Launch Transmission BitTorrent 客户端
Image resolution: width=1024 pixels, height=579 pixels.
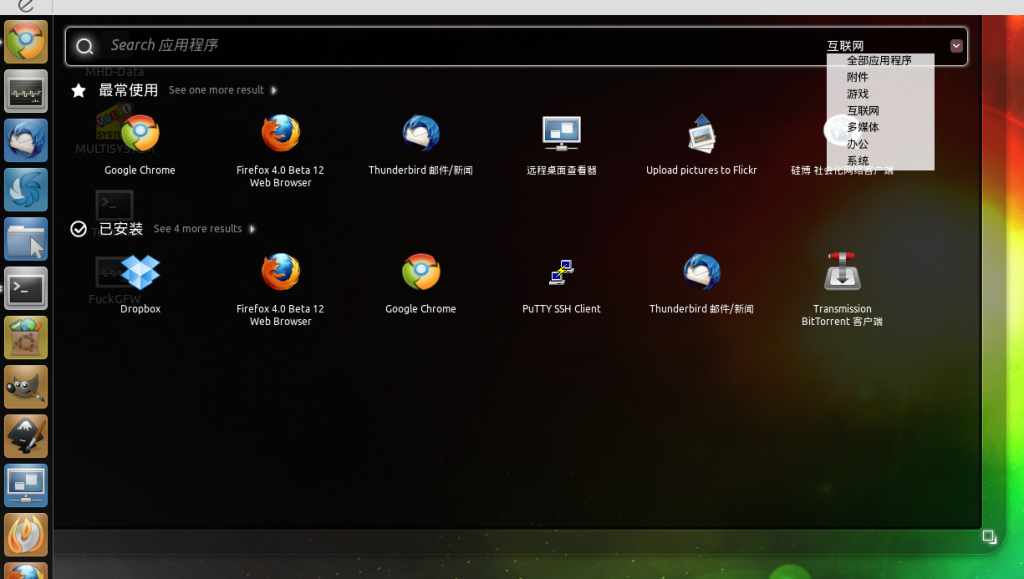coord(842,290)
